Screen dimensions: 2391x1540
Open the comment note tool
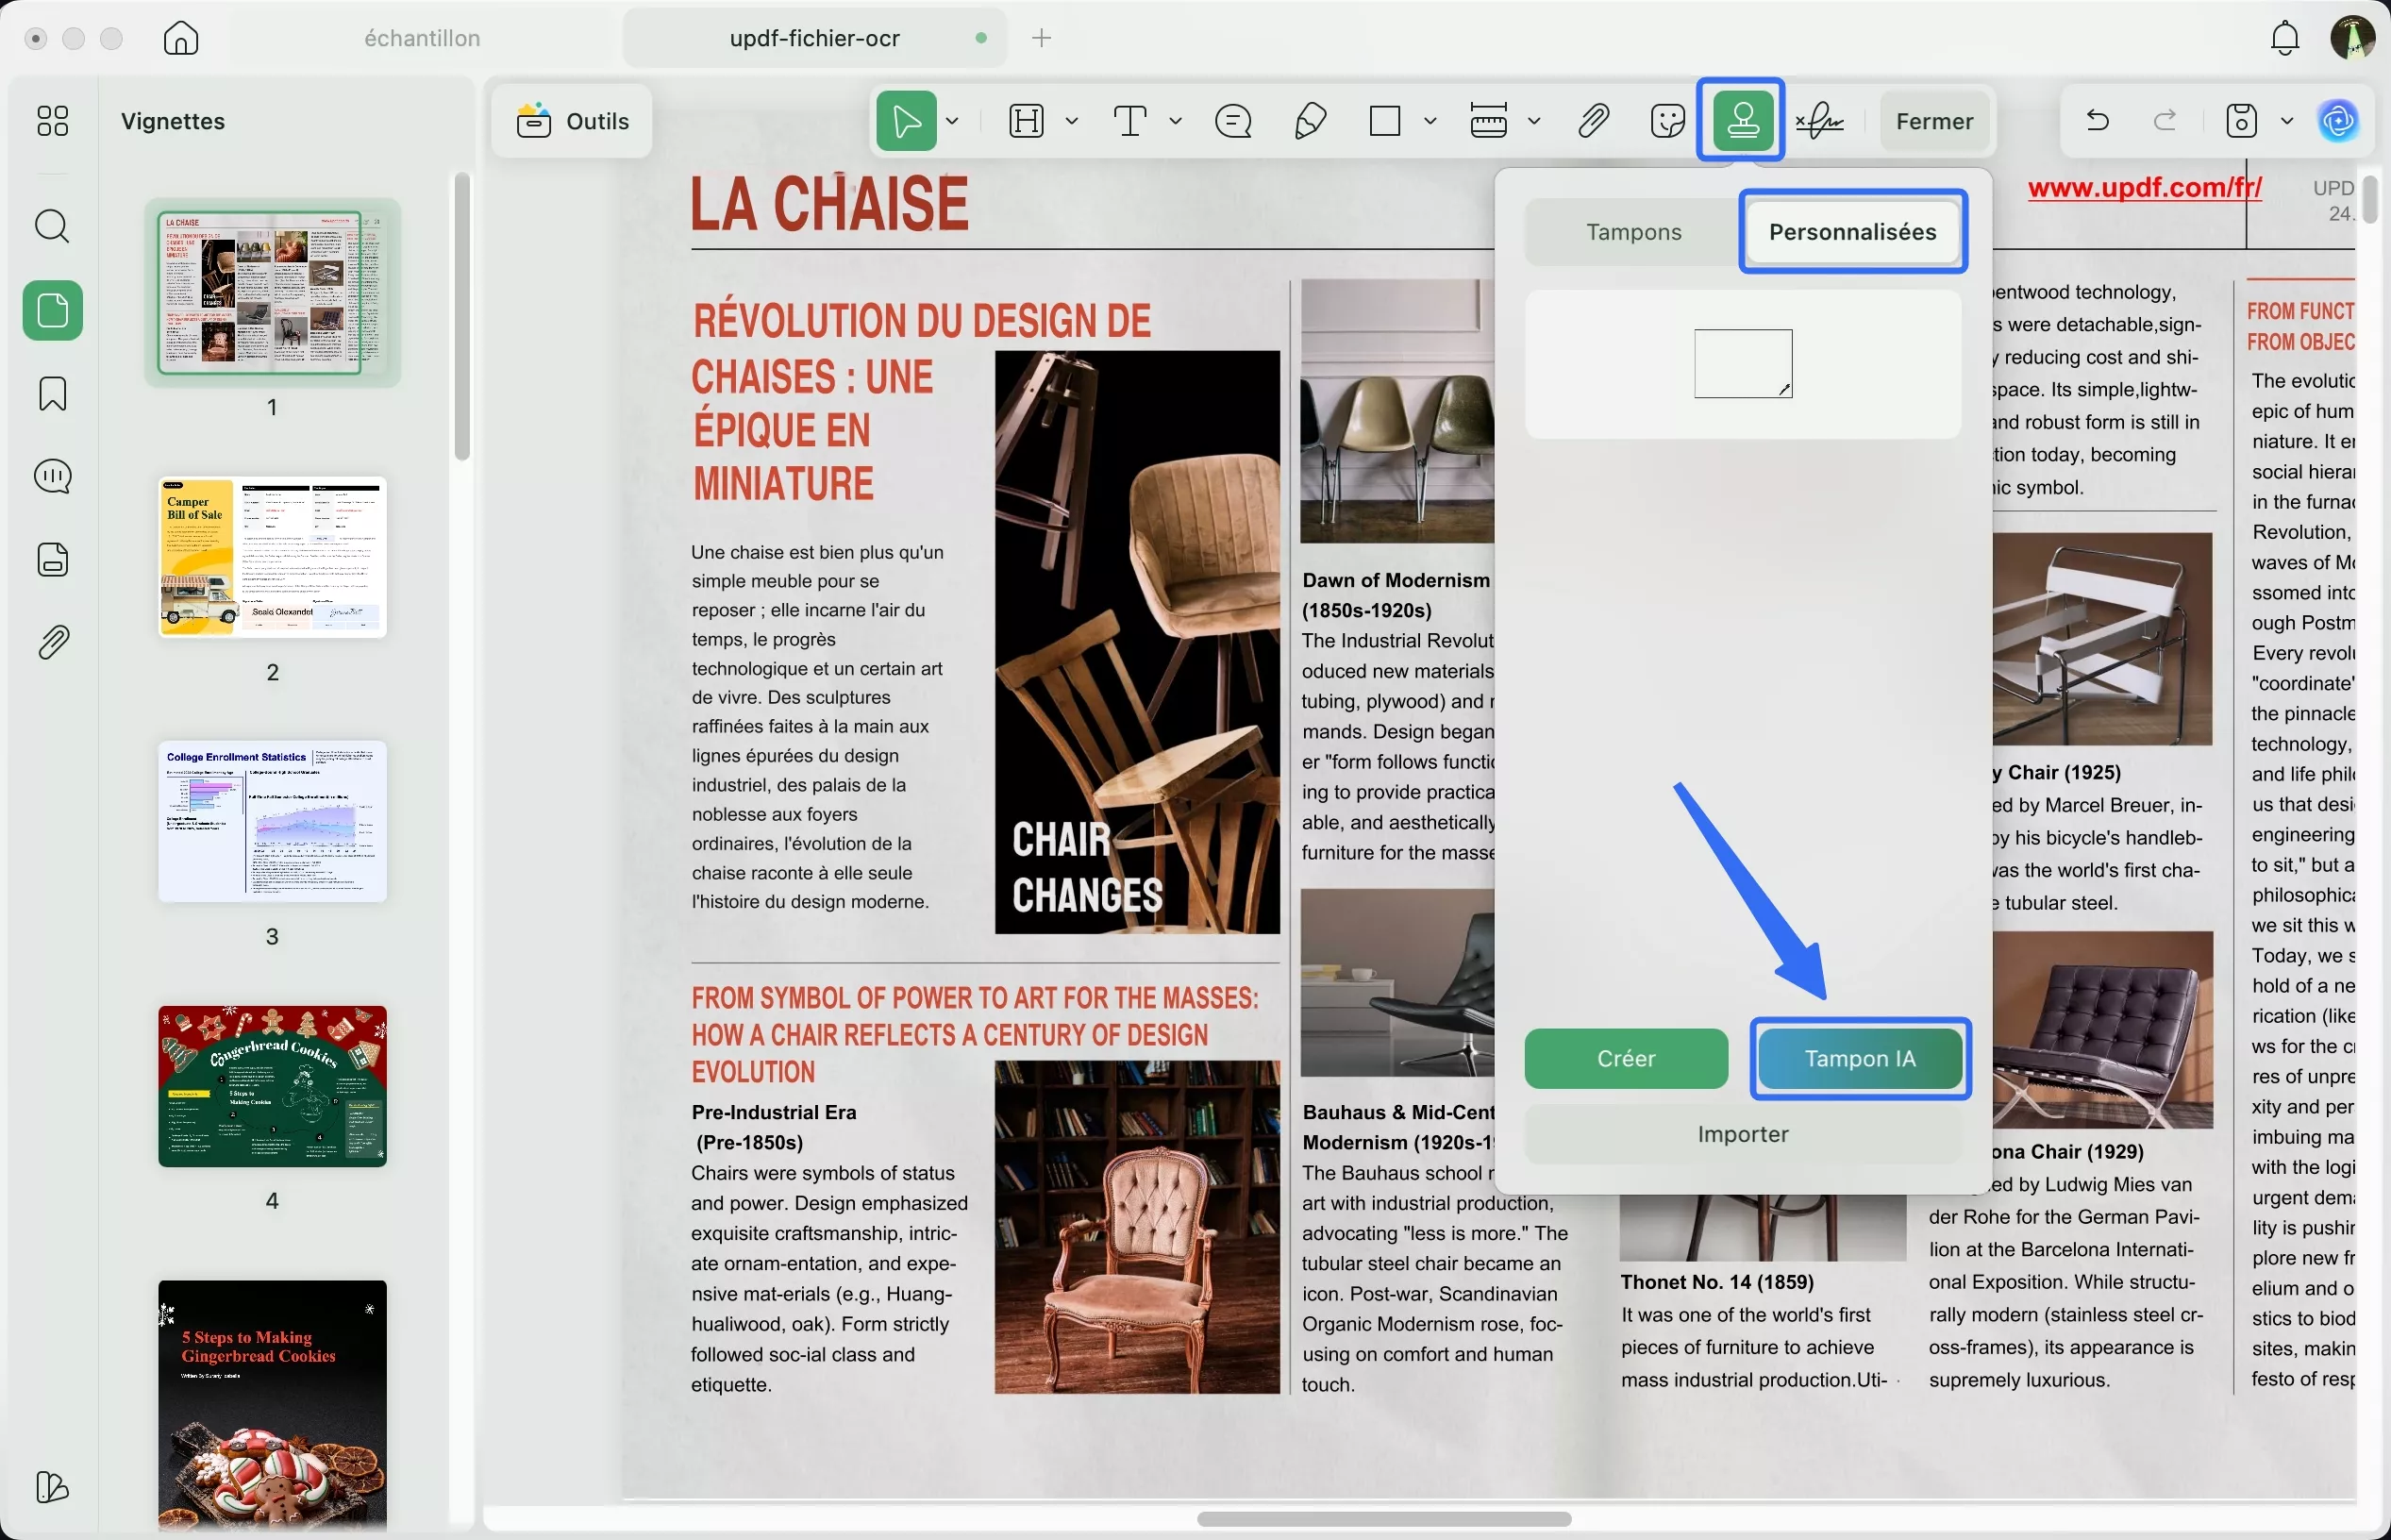click(x=1233, y=121)
